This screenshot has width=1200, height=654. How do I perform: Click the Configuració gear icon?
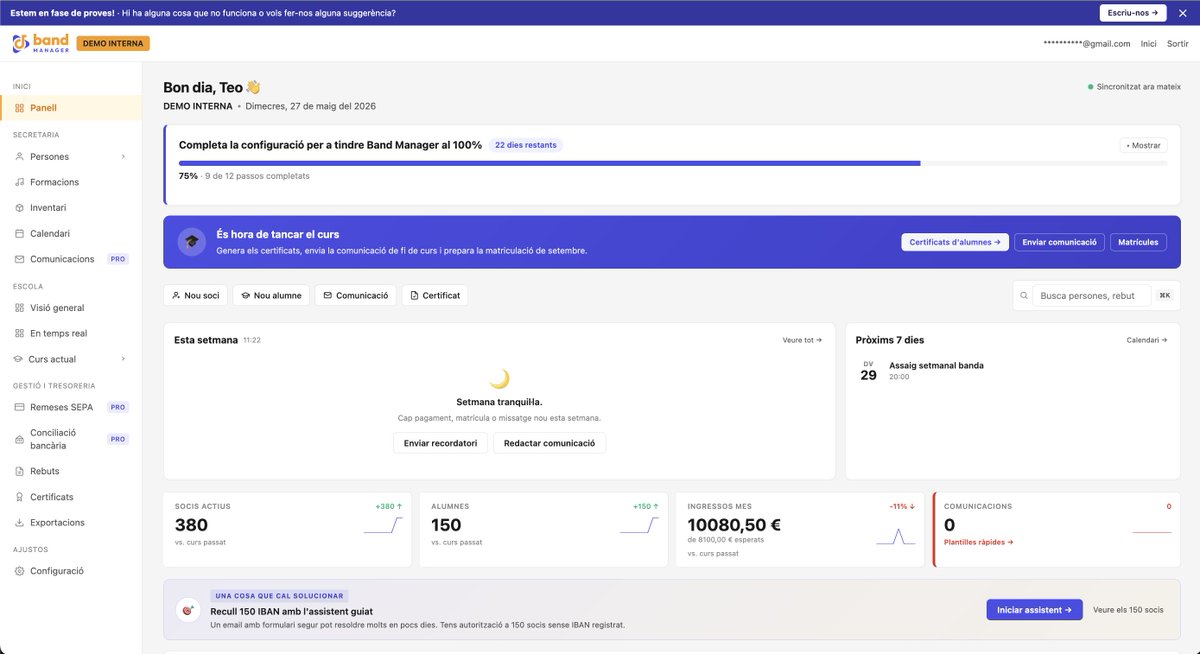(20, 571)
